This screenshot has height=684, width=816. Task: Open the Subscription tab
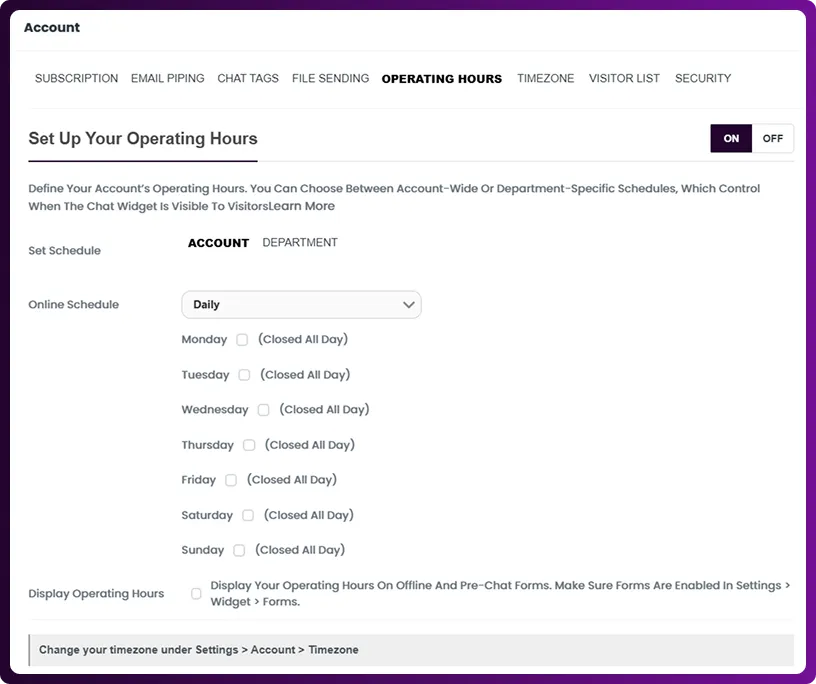coord(76,78)
